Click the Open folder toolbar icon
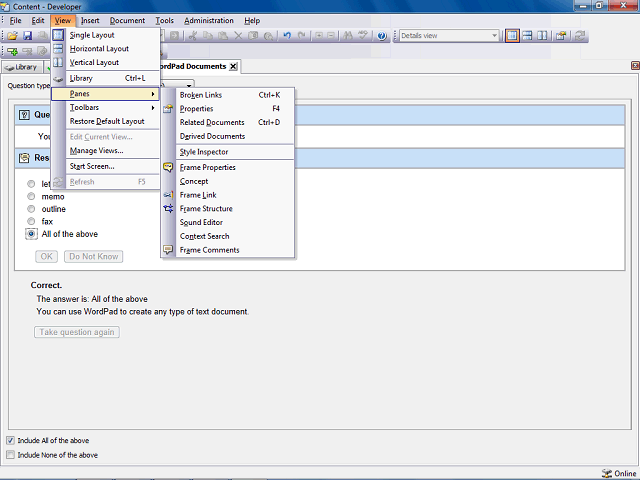This screenshot has height=480, width=640. click(x=12, y=36)
